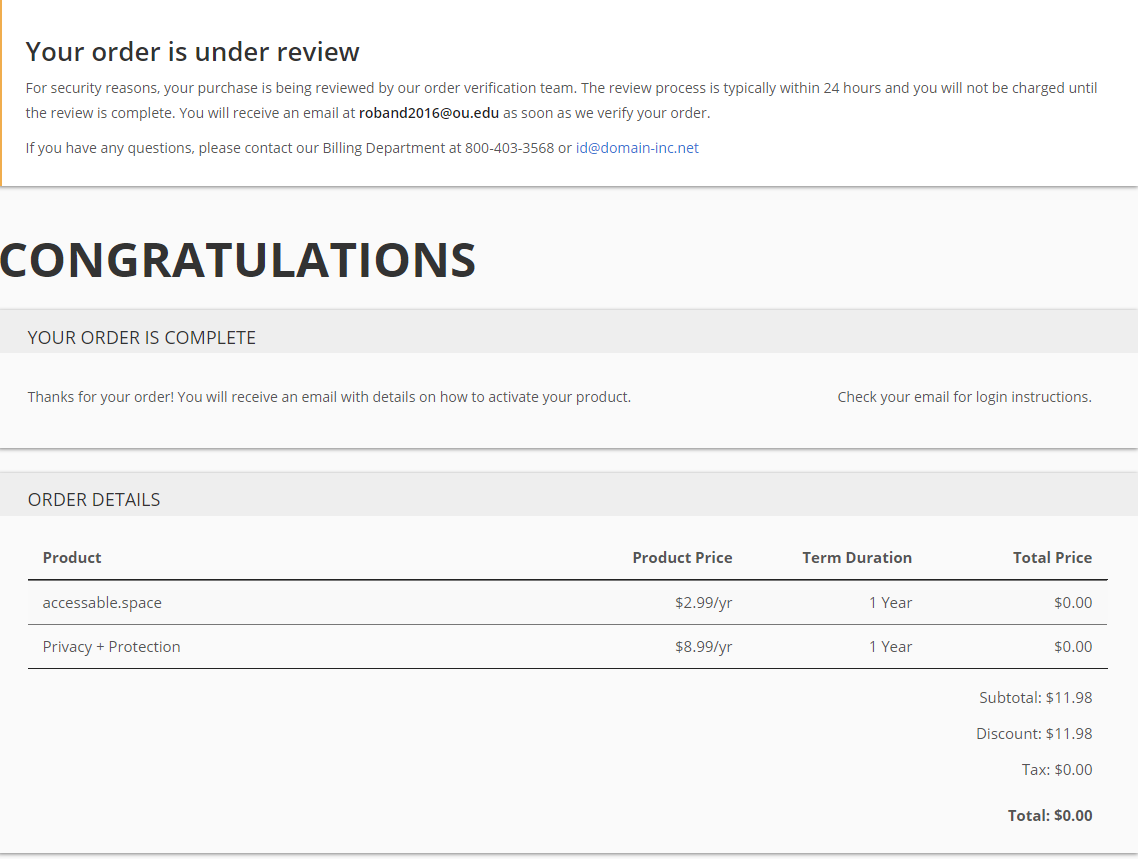The height and width of the screenshot is (859, 1138).
Task: Click the Subtotal: $11.98 line
Action: [1036, 698]
